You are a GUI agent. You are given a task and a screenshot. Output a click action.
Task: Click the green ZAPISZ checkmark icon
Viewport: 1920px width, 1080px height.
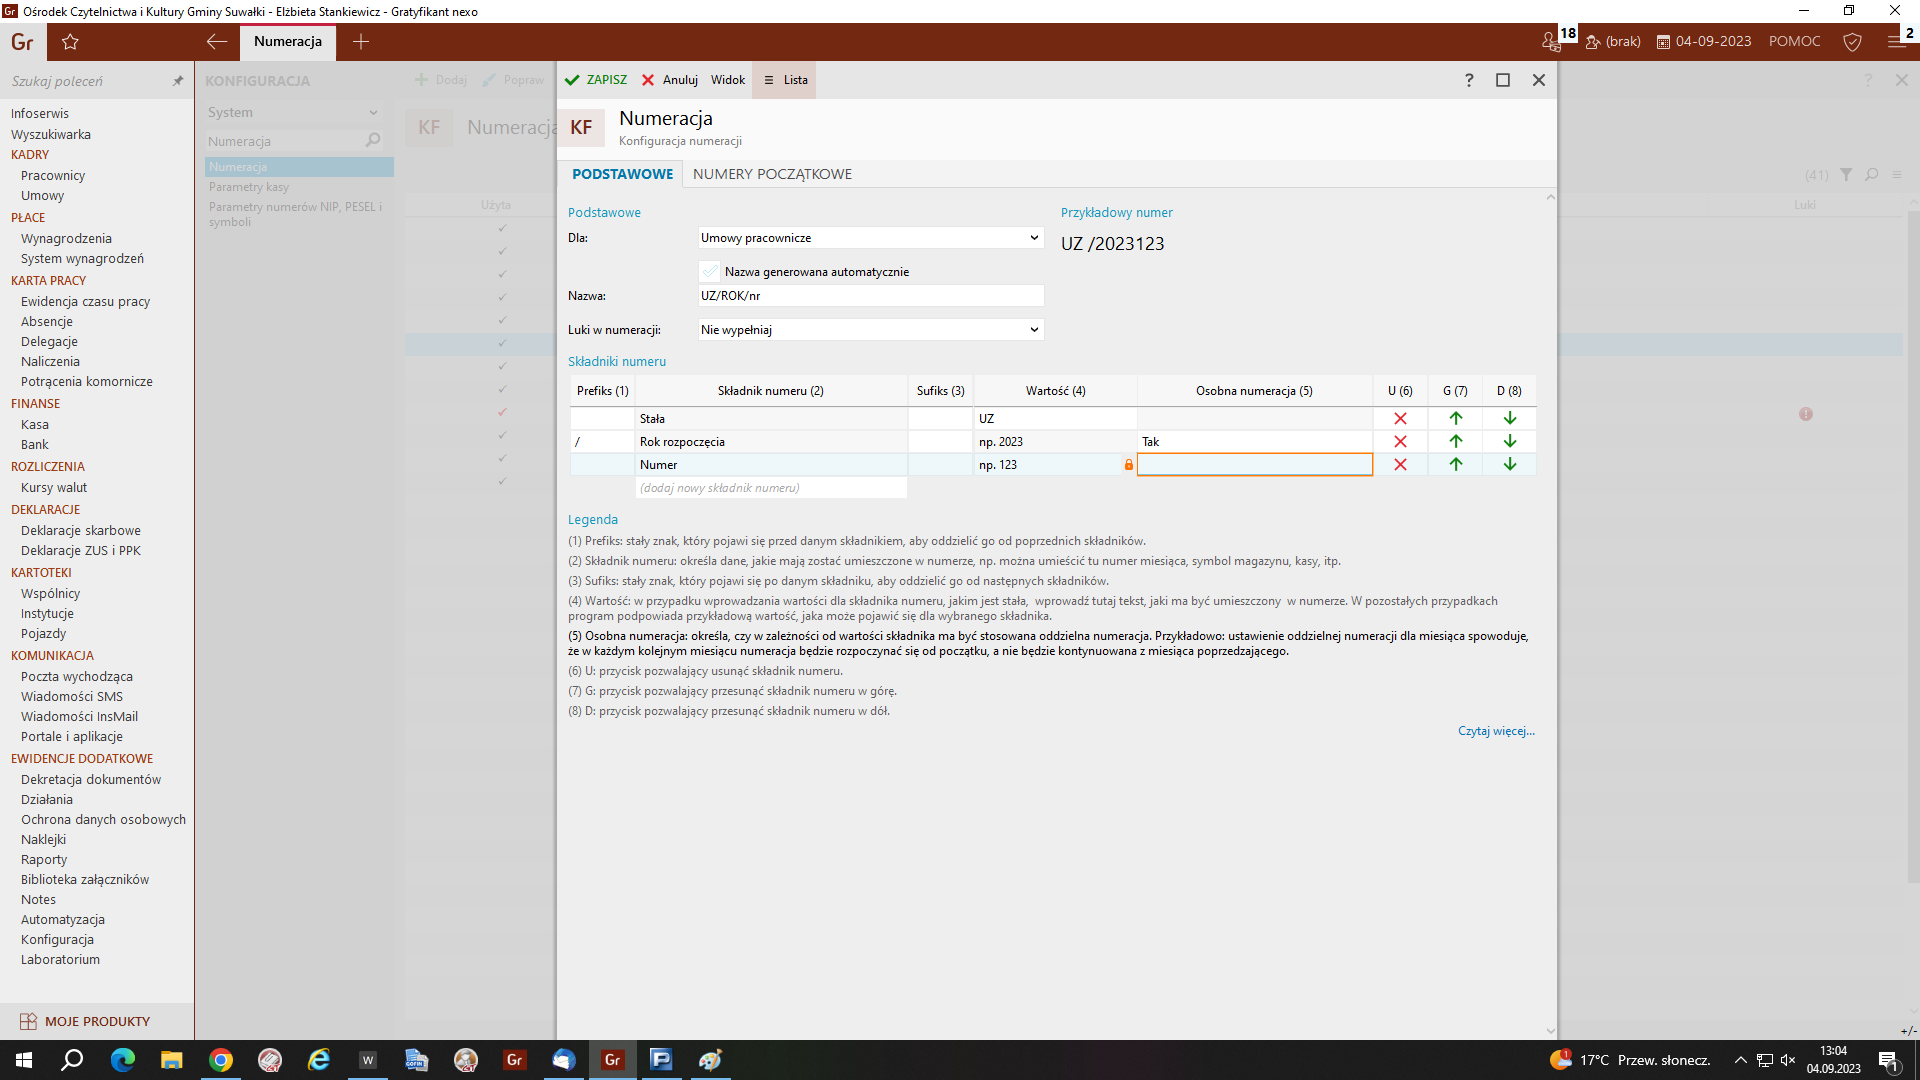pyautogui.click(x=572, y=80)
